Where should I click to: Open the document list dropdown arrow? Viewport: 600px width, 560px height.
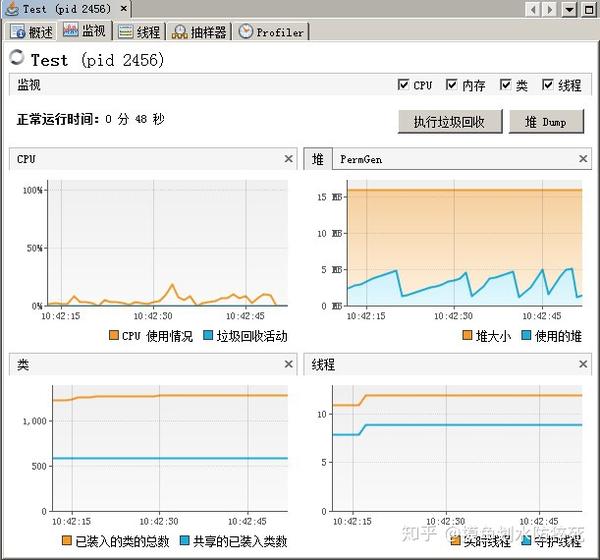pyautogui.click(x=569, y=10)
